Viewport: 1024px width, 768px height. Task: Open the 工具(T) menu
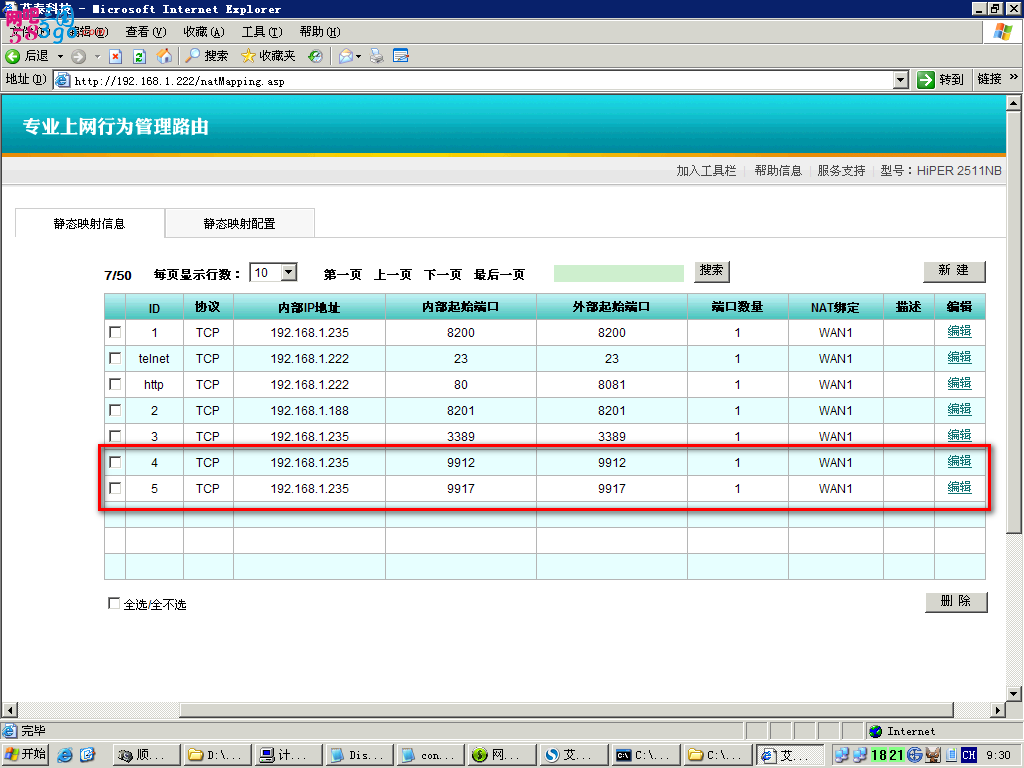pos(262,31)
